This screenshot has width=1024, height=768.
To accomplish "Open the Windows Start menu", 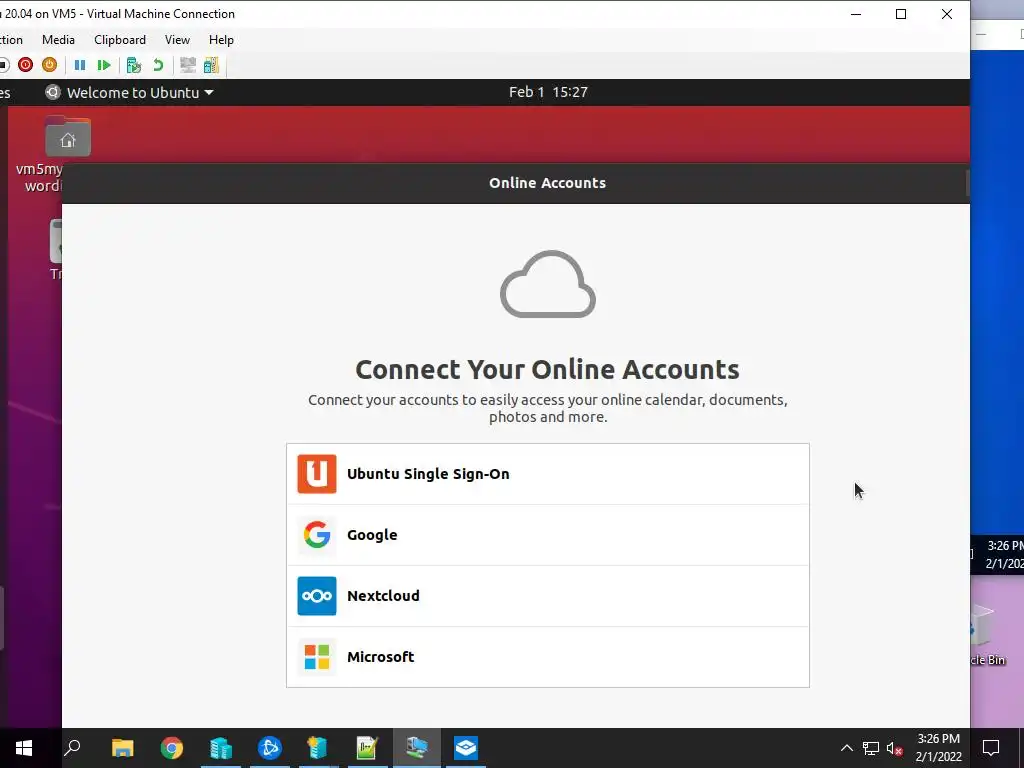I will click(24, 748).
